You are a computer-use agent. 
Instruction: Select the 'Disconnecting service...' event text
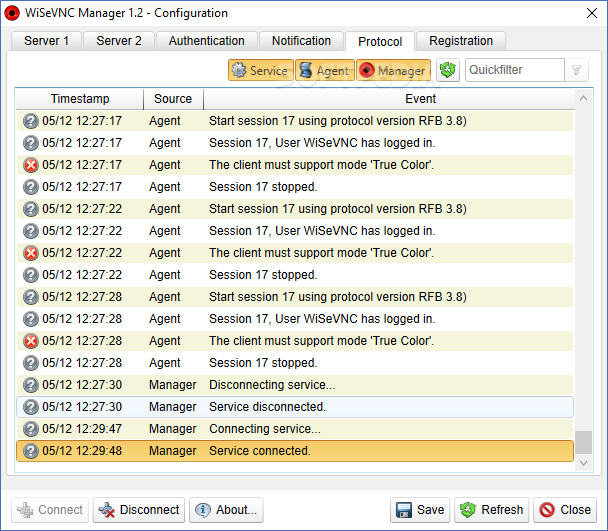point(272,385)
